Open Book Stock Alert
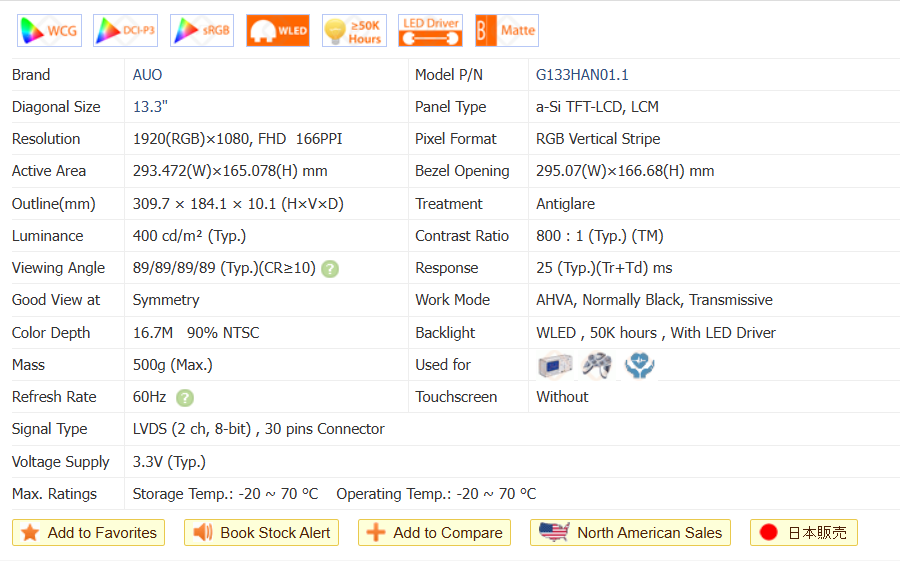The height and width of the screenshot is (573, 900). click(261, 533)
